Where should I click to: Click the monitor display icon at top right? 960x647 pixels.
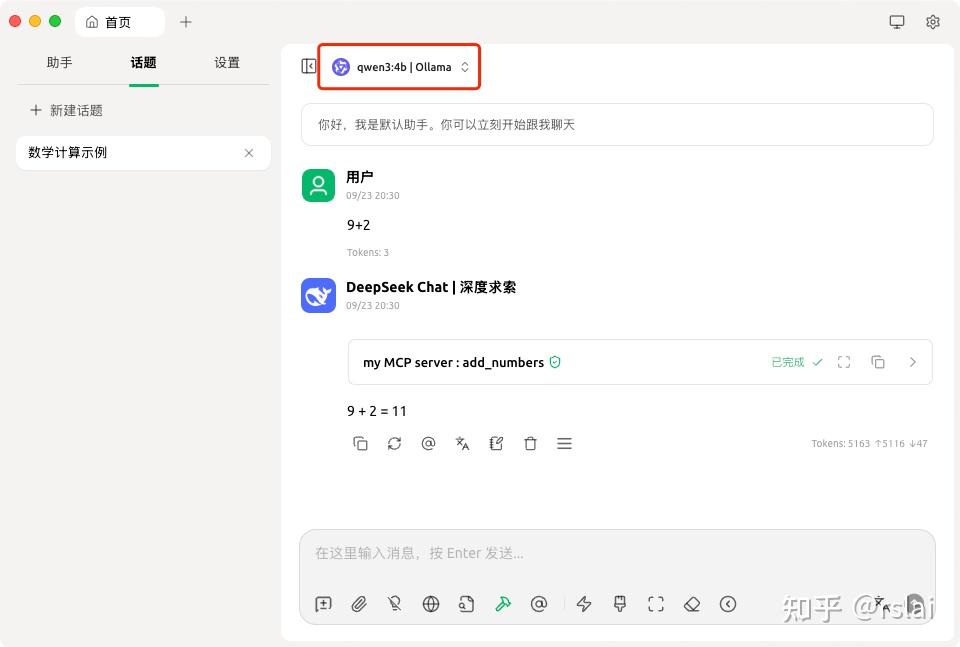896,22
